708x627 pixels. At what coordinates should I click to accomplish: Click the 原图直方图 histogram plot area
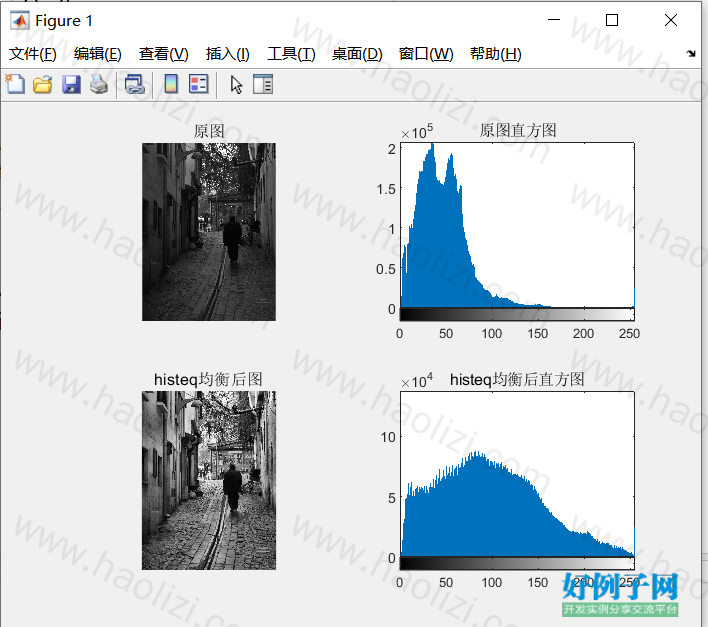click(517, 225)
